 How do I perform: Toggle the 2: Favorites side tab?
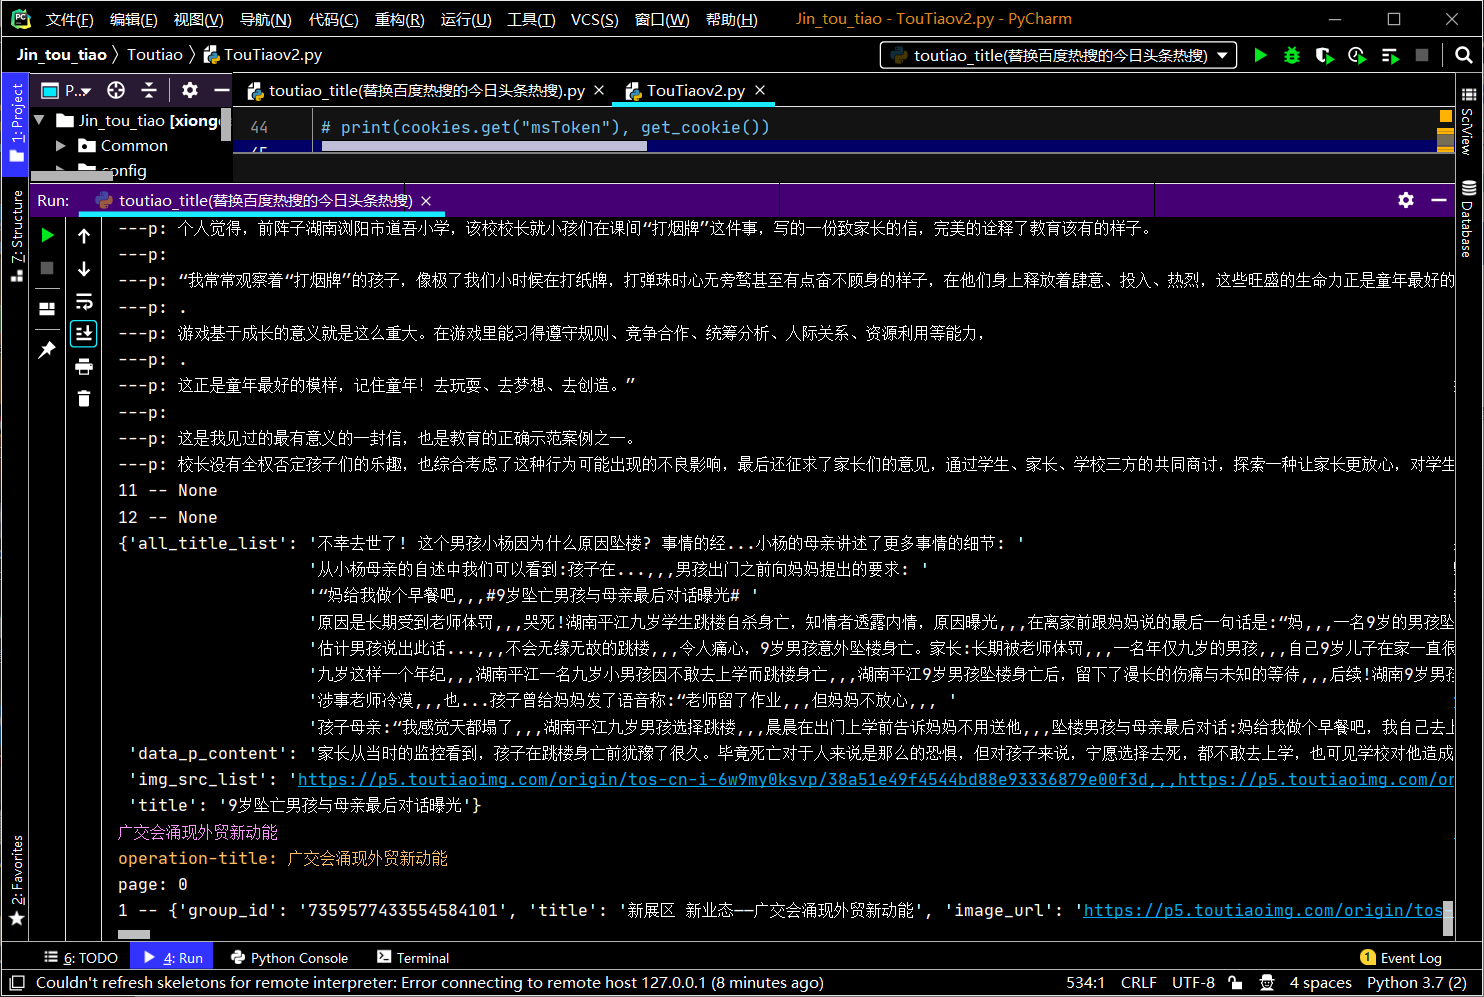pos(17,881)
